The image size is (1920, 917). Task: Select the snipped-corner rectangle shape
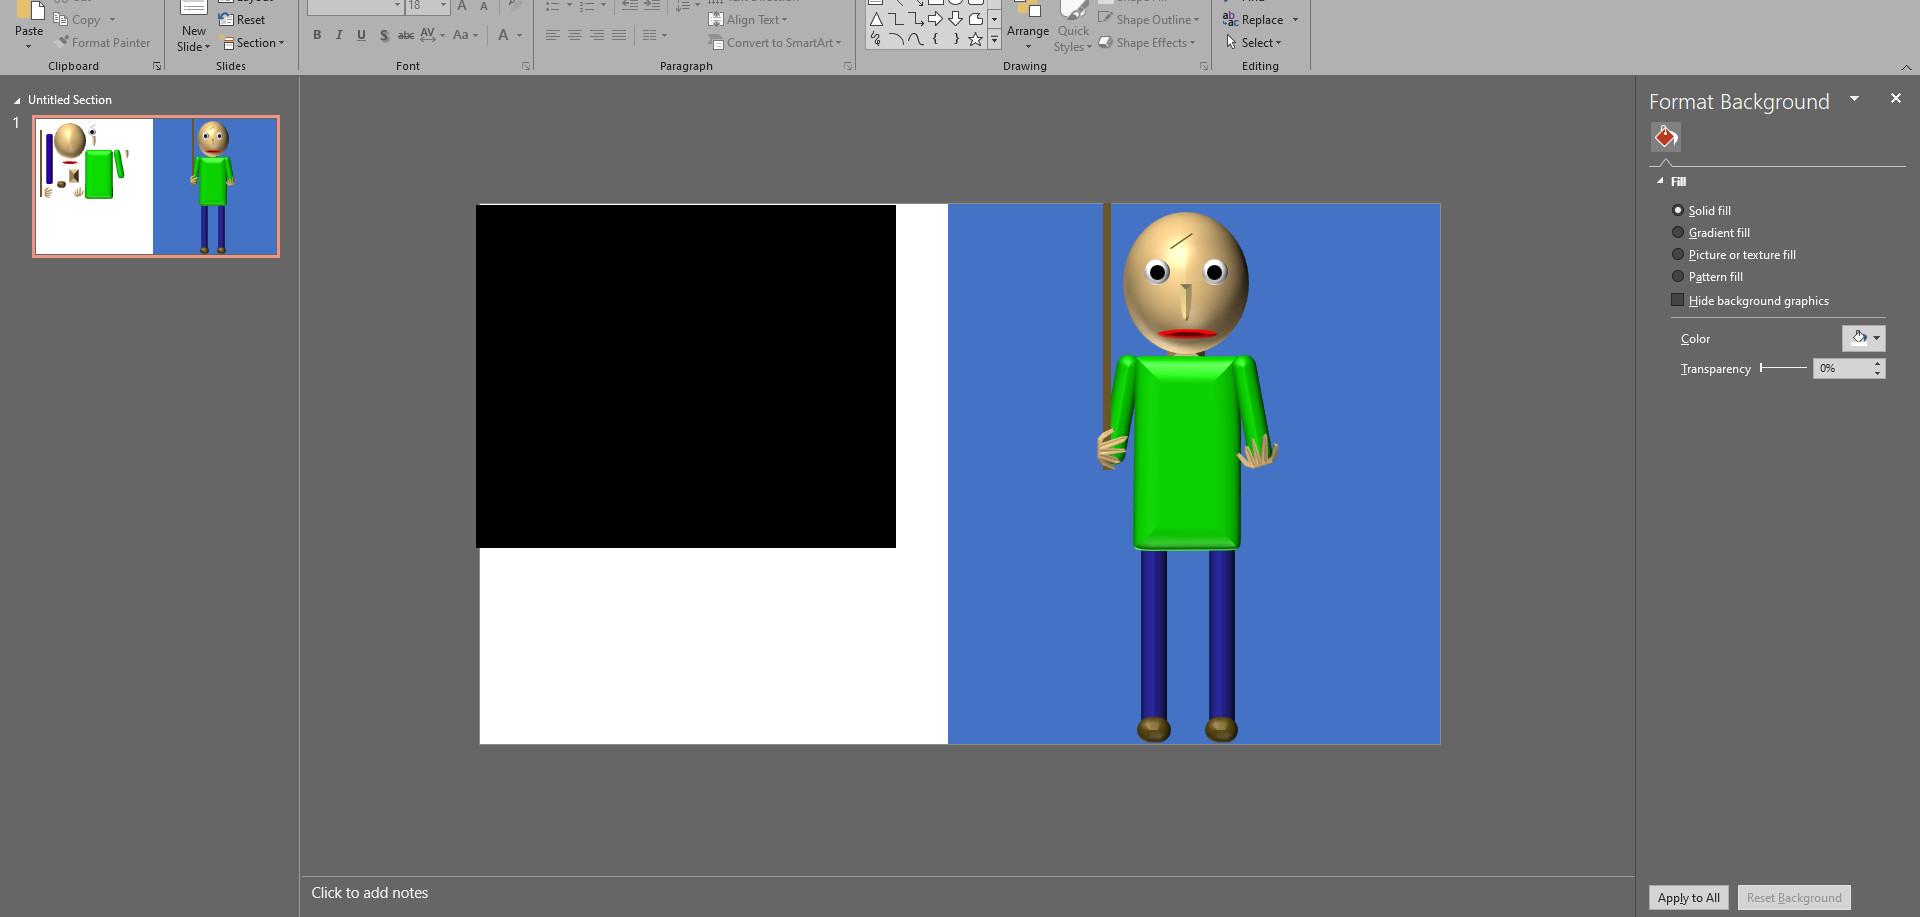975,19
